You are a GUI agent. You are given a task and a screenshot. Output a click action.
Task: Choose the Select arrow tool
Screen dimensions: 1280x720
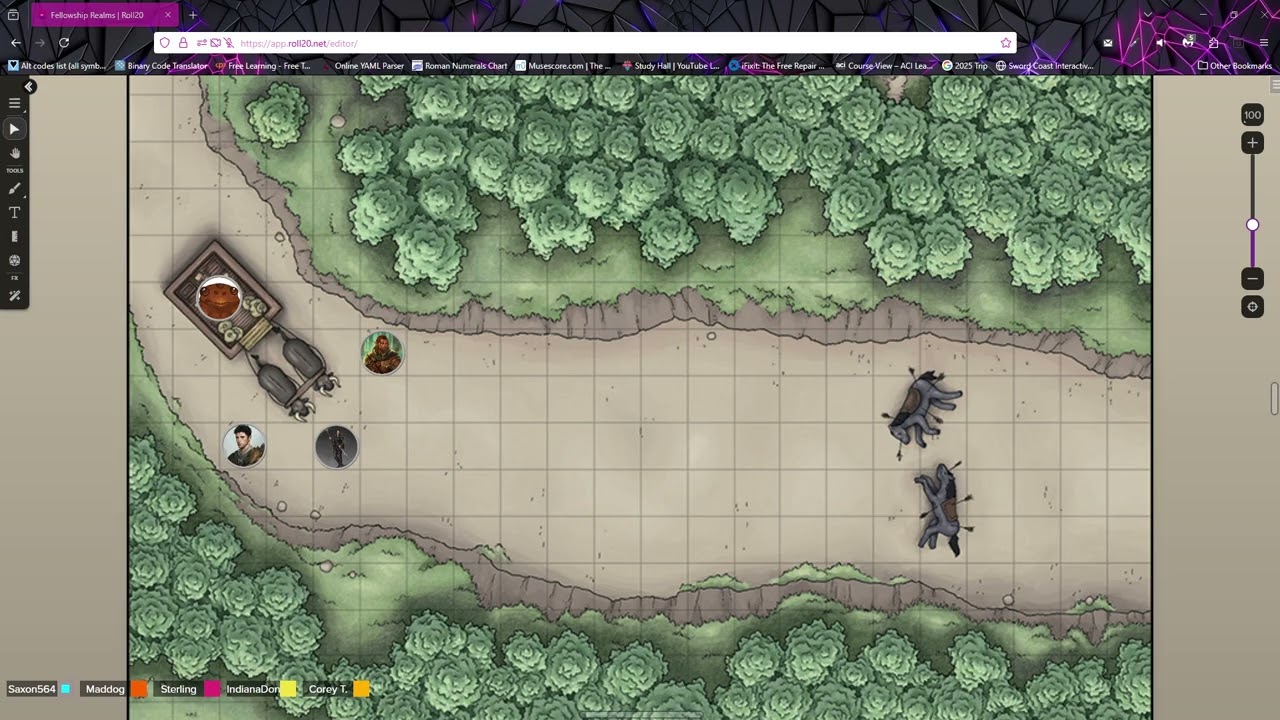[14, 129]
